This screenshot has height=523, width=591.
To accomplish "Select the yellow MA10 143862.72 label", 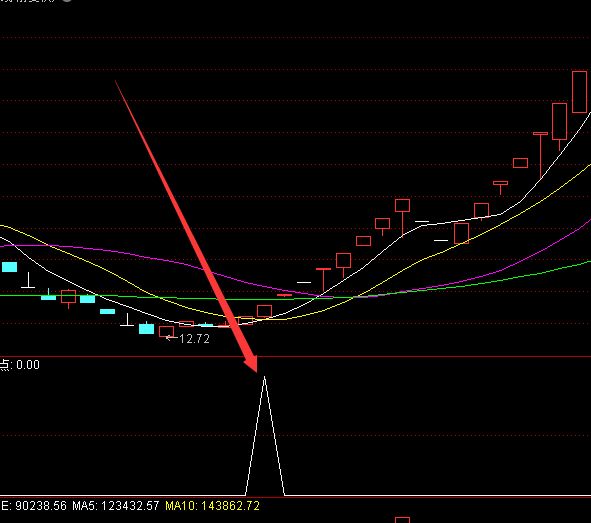I will click(x=212, y=506).
